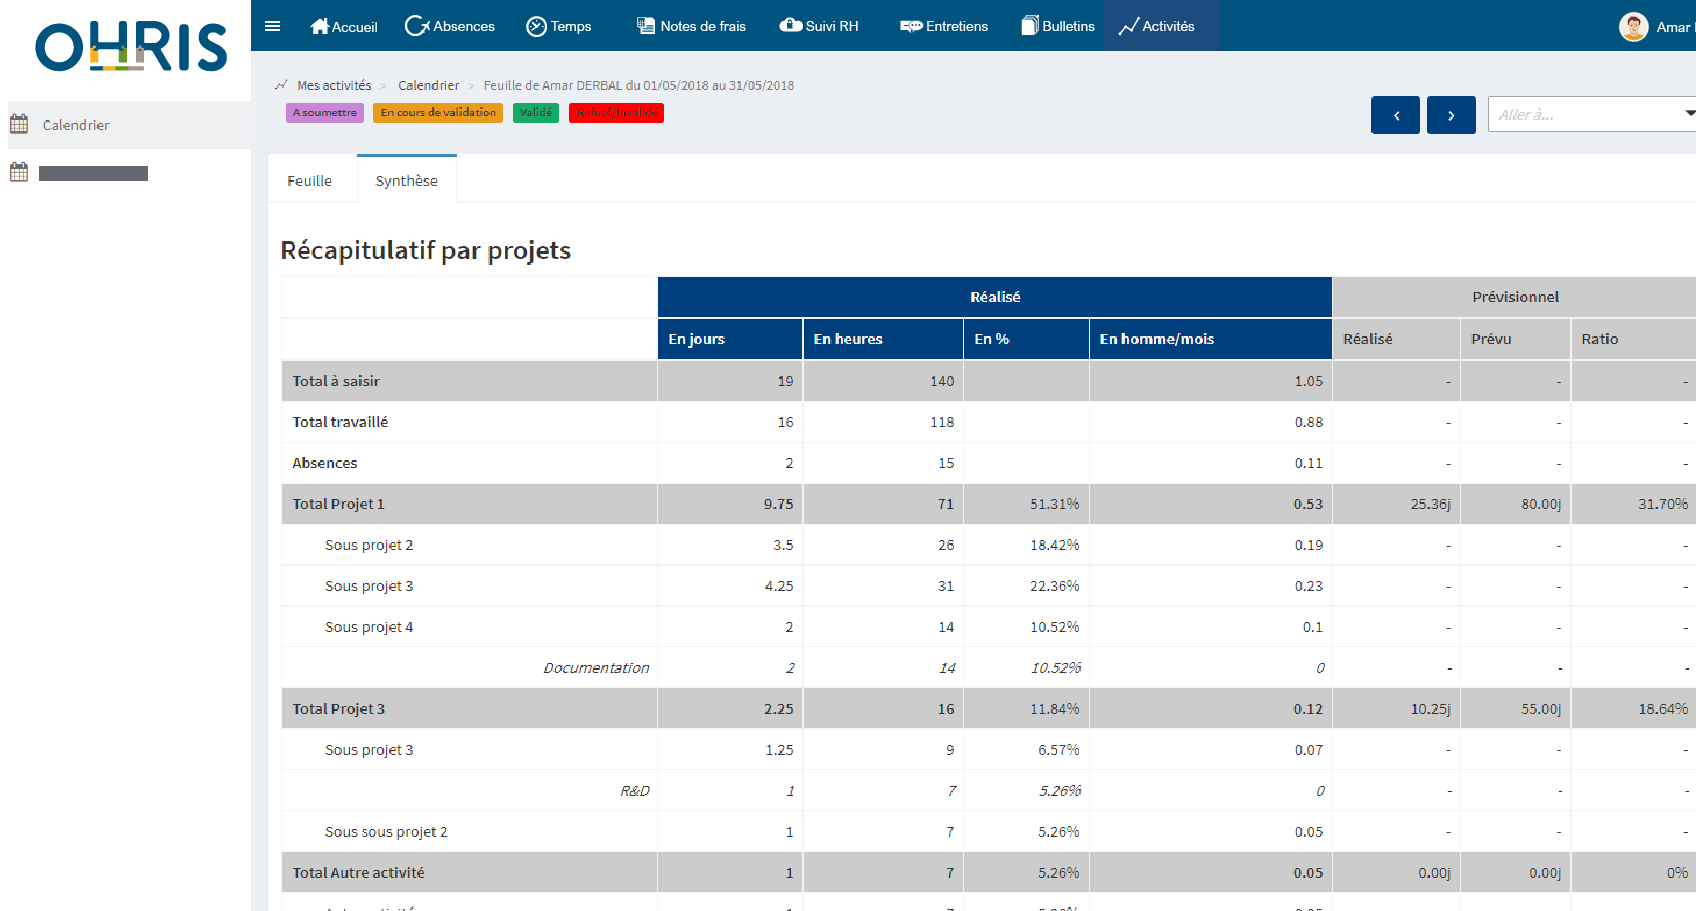Click the Suivi RH cloud icon
The image size is (1696, 911).
pyautogui.click(x=790, y=26)
